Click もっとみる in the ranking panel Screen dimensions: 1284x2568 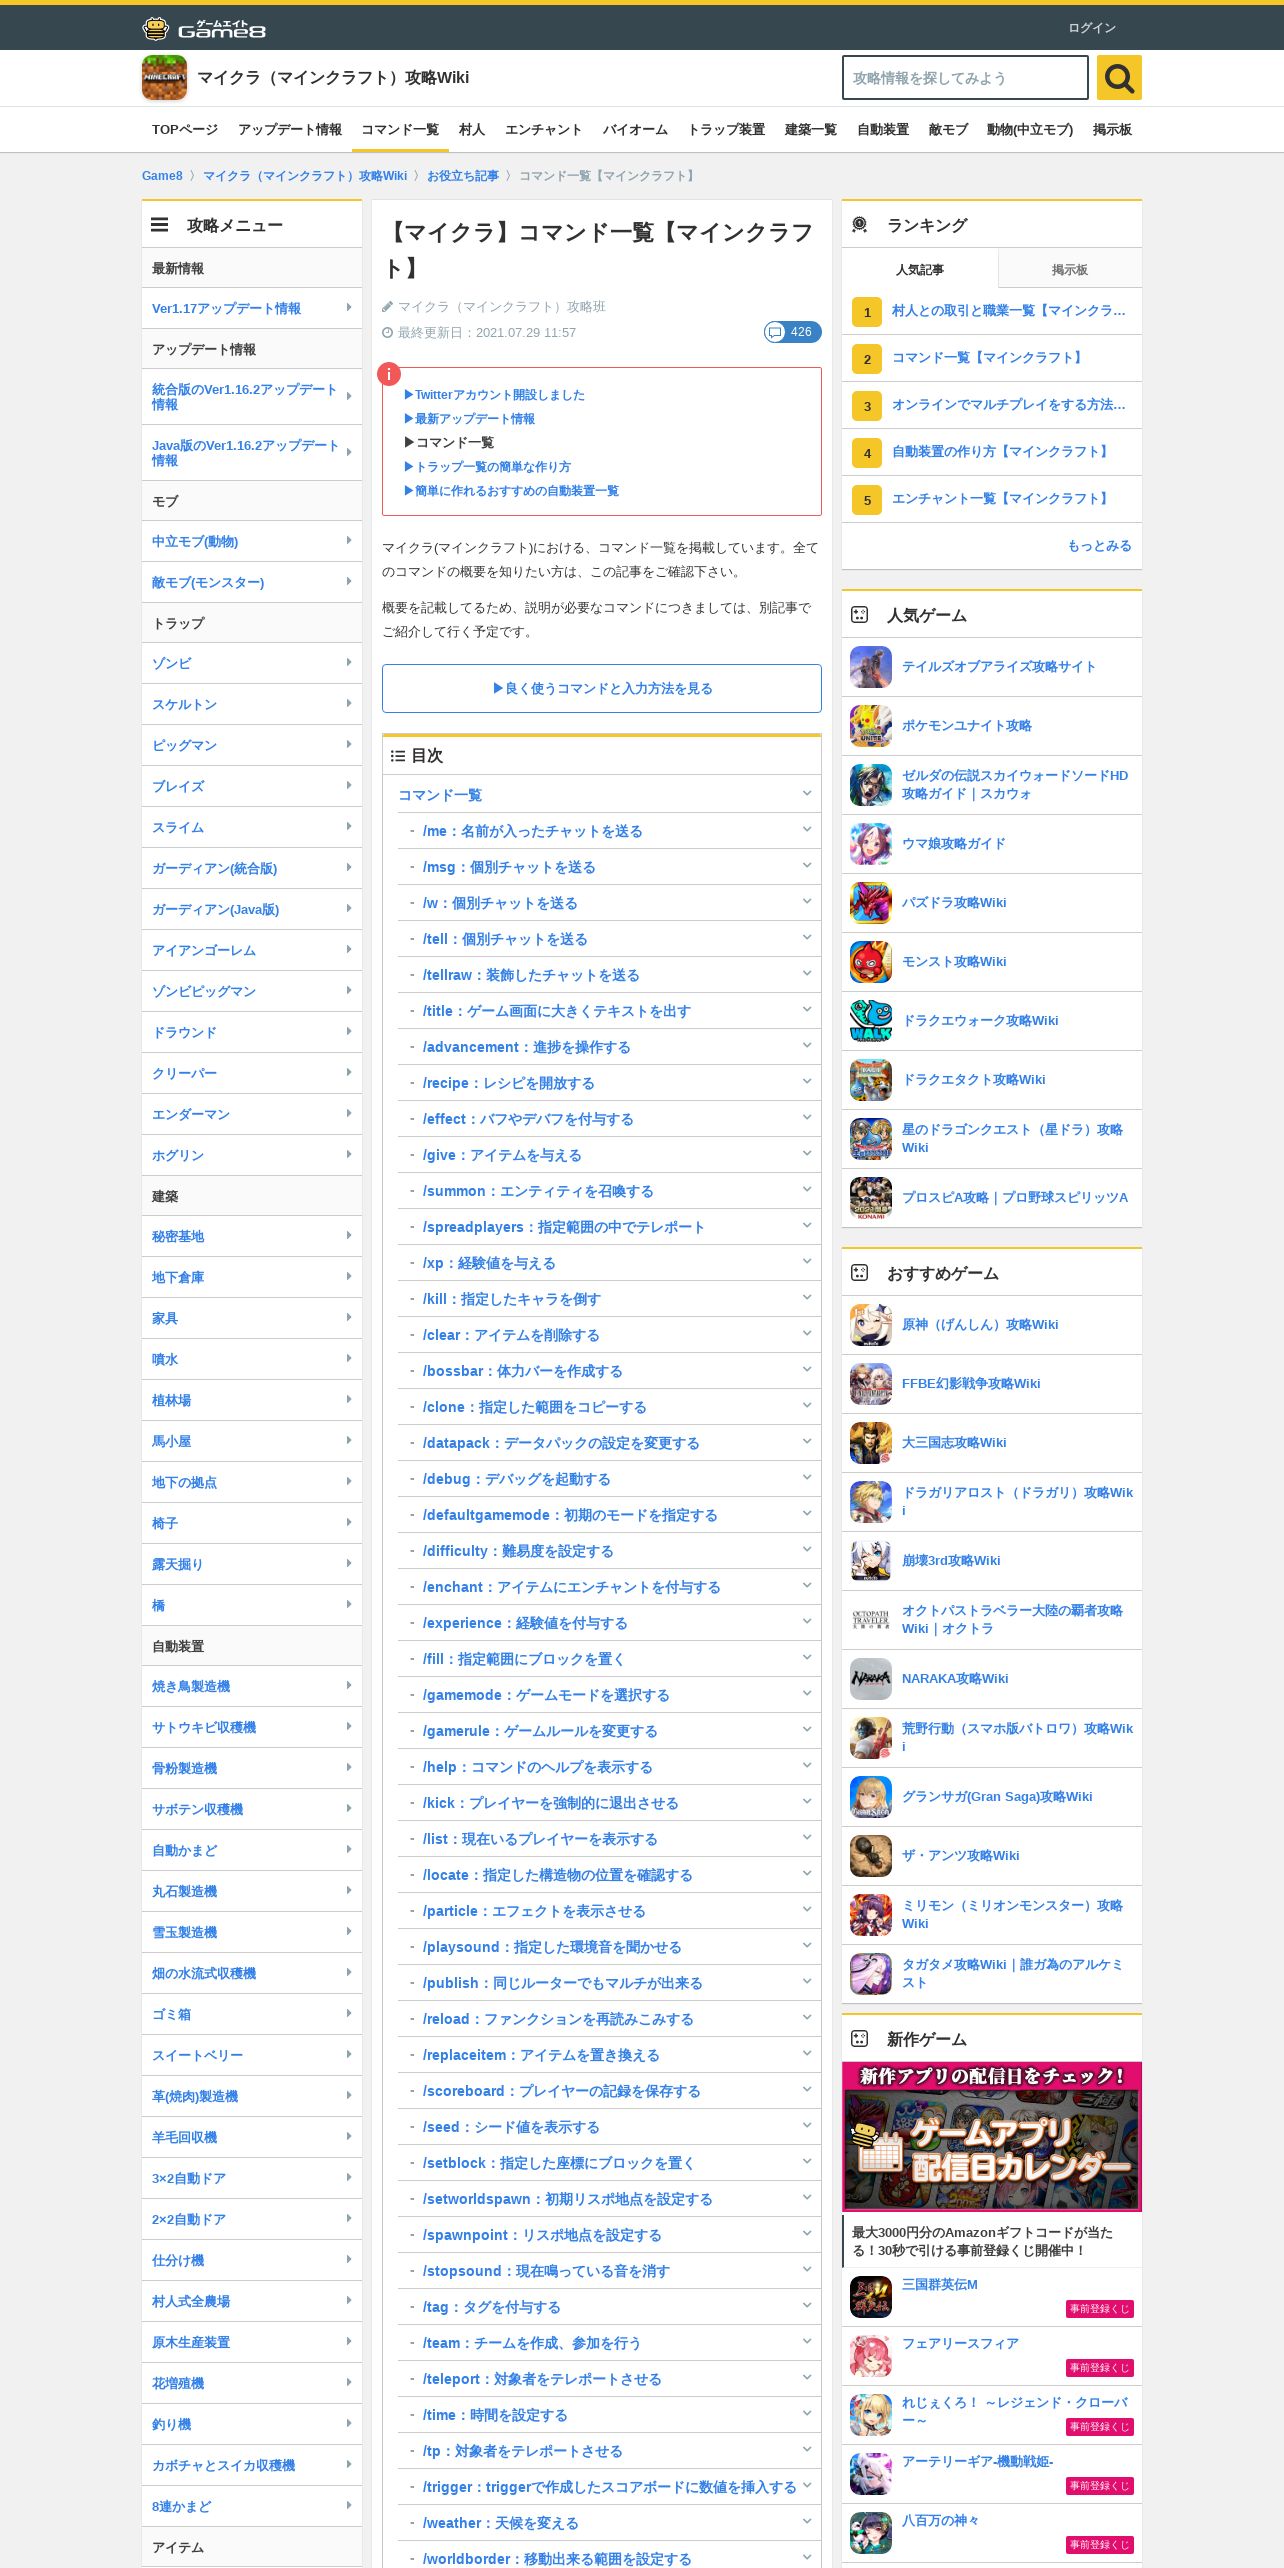(1099, 546)
